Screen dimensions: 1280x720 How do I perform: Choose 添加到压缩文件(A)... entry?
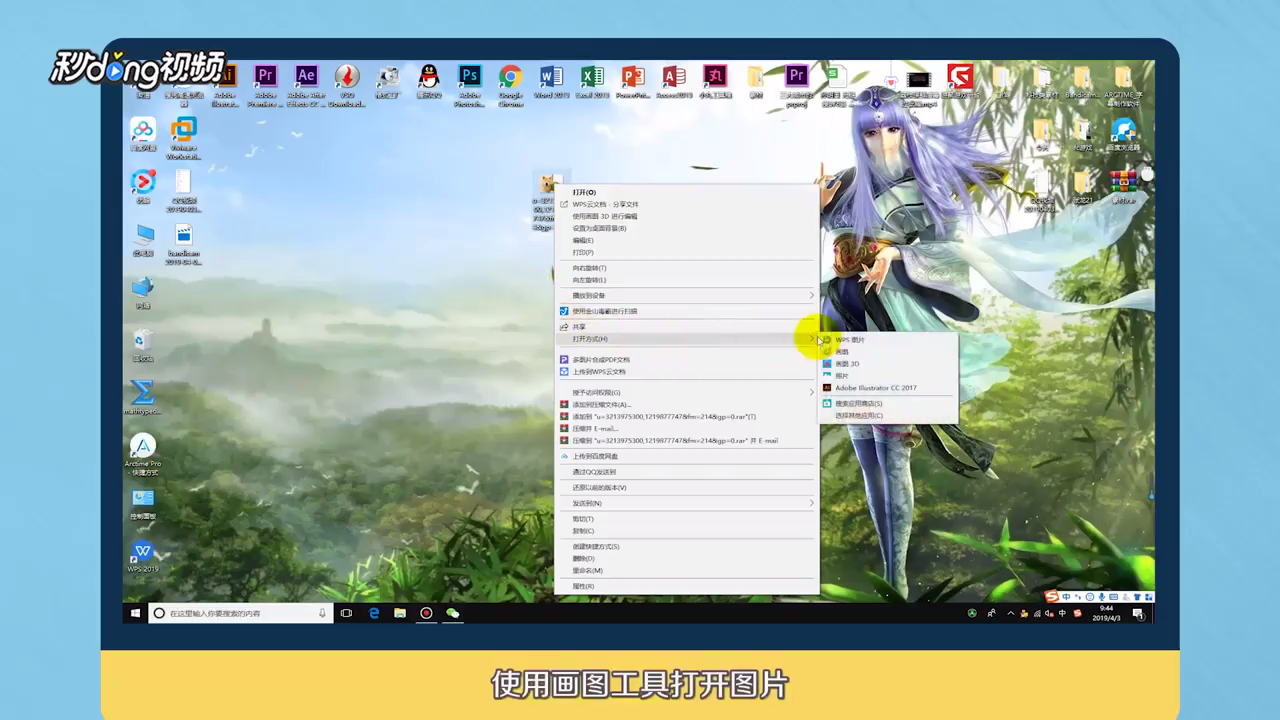point(687,404)
